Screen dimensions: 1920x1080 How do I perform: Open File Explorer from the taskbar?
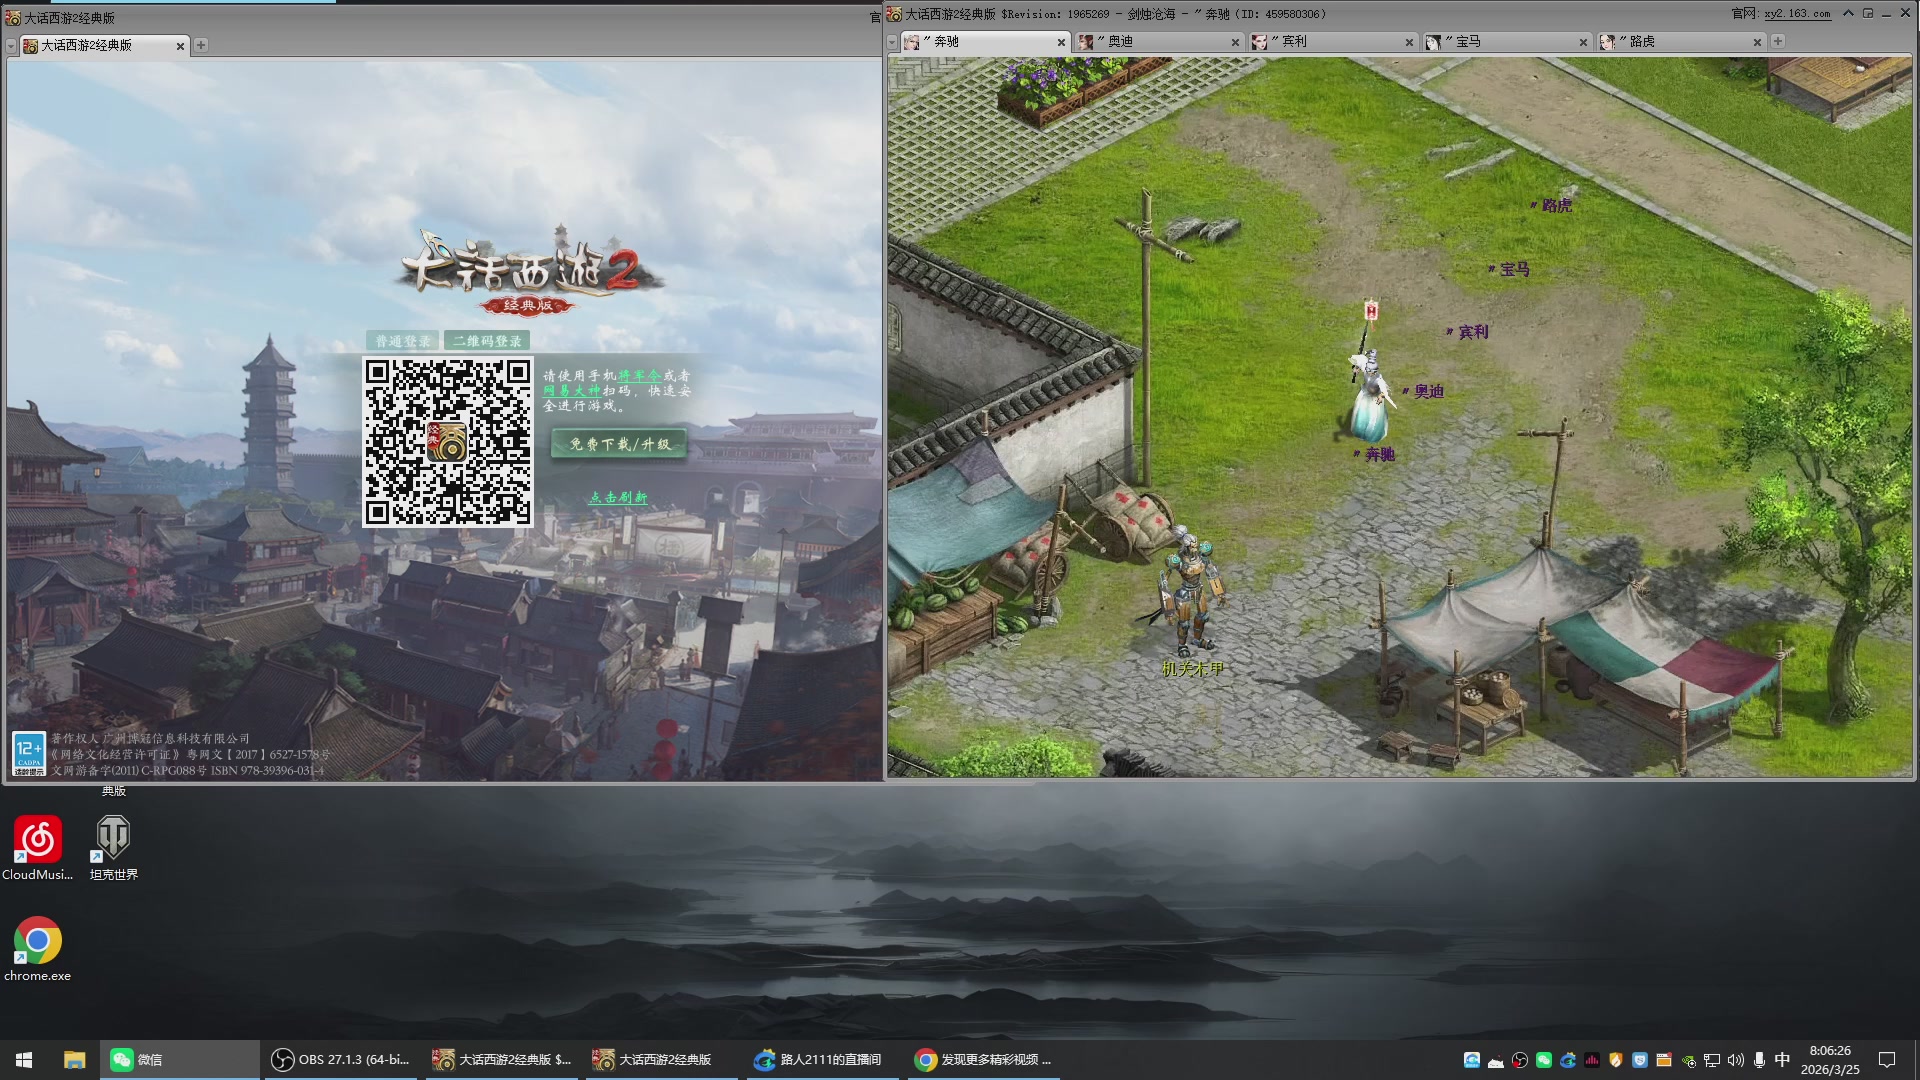(74, 1060)
